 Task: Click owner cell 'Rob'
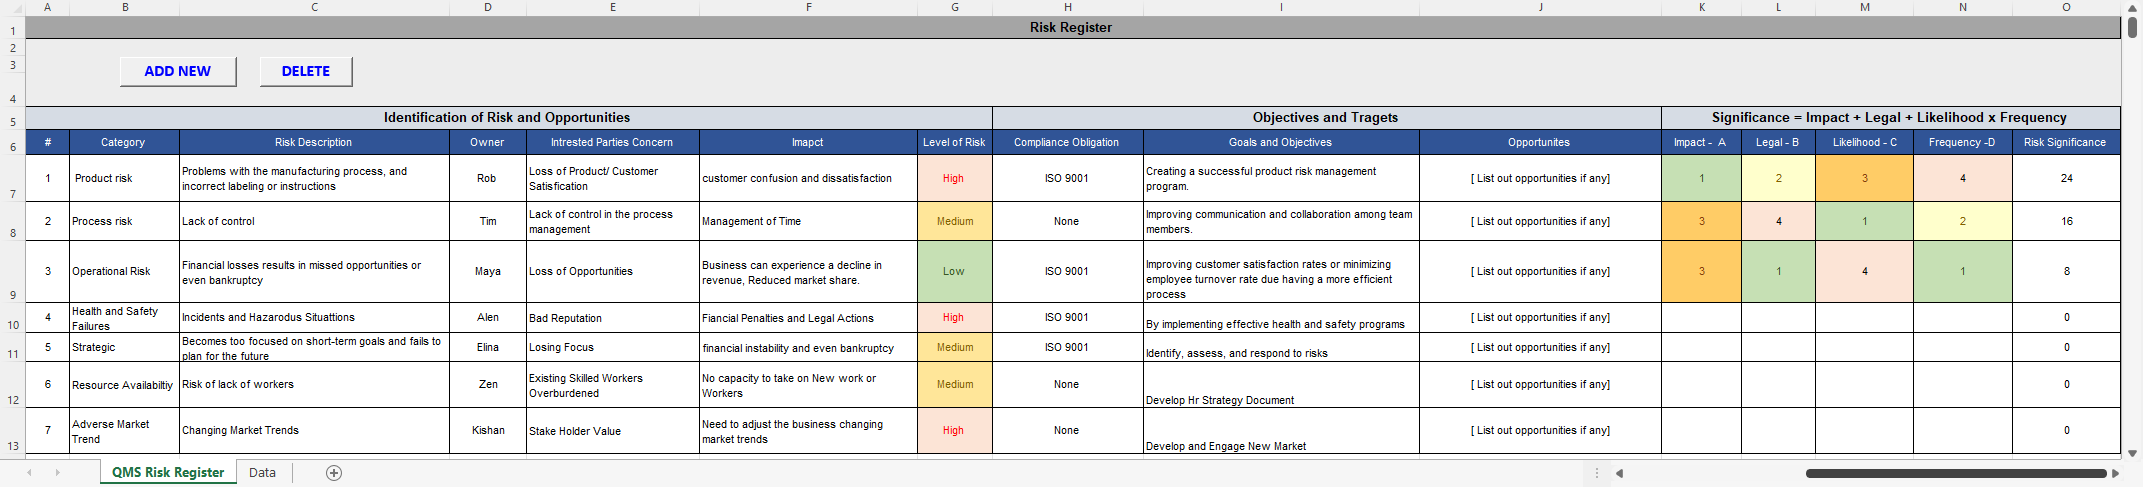(487, 178)
